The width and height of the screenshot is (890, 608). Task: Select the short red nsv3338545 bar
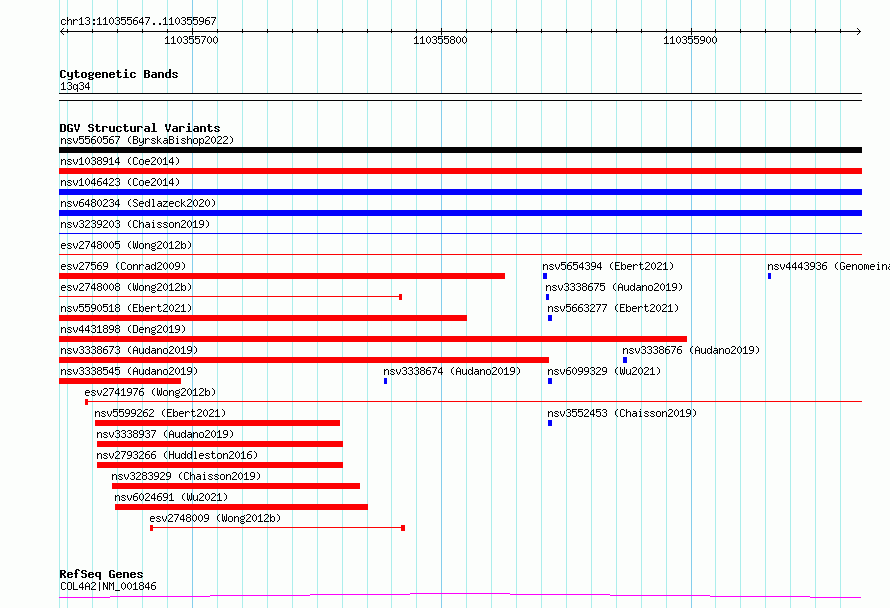point(120,381)
